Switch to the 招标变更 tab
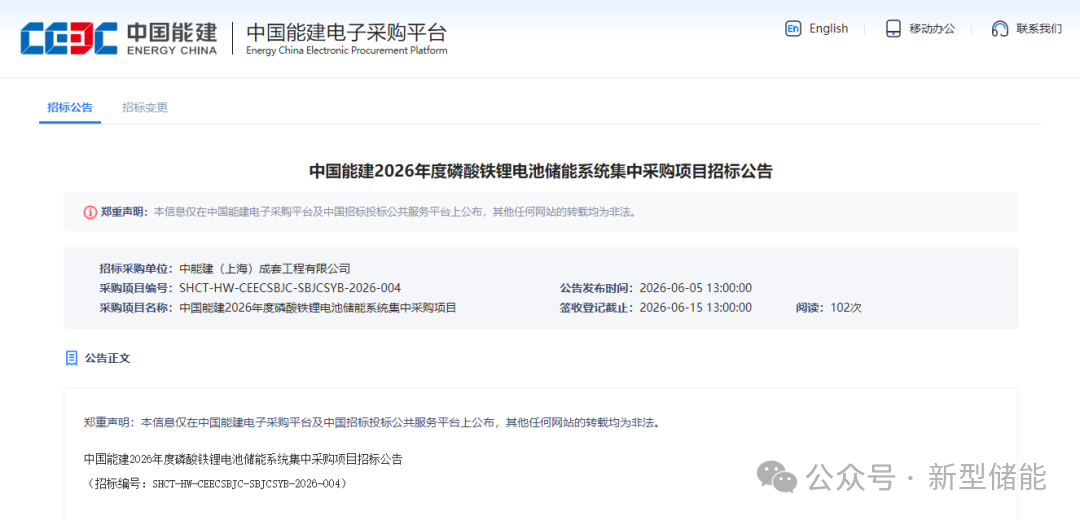Image resolution: width=1080 pixels, height=520 pixels. tap(145, 107)
